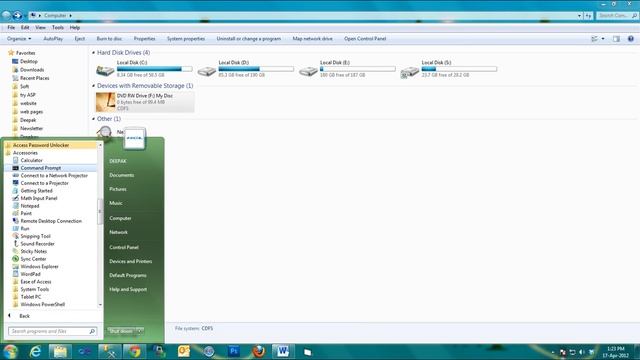The width and height of the screenshot is (640, 360).
Task: Open the Organize dropdown
Action: click(19, 39)
